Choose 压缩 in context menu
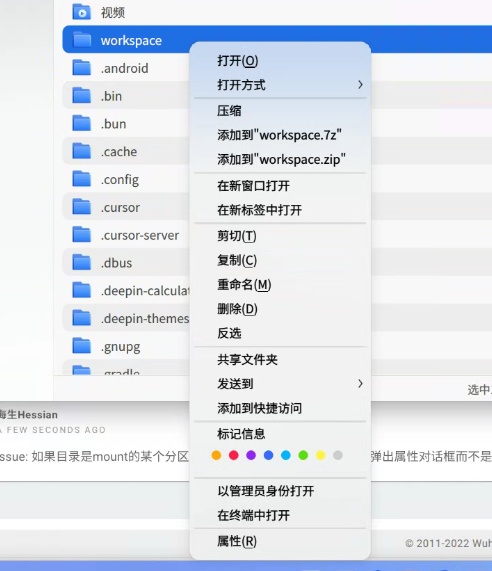This screenshot has width=492, height=571. [x=280, y=111]
